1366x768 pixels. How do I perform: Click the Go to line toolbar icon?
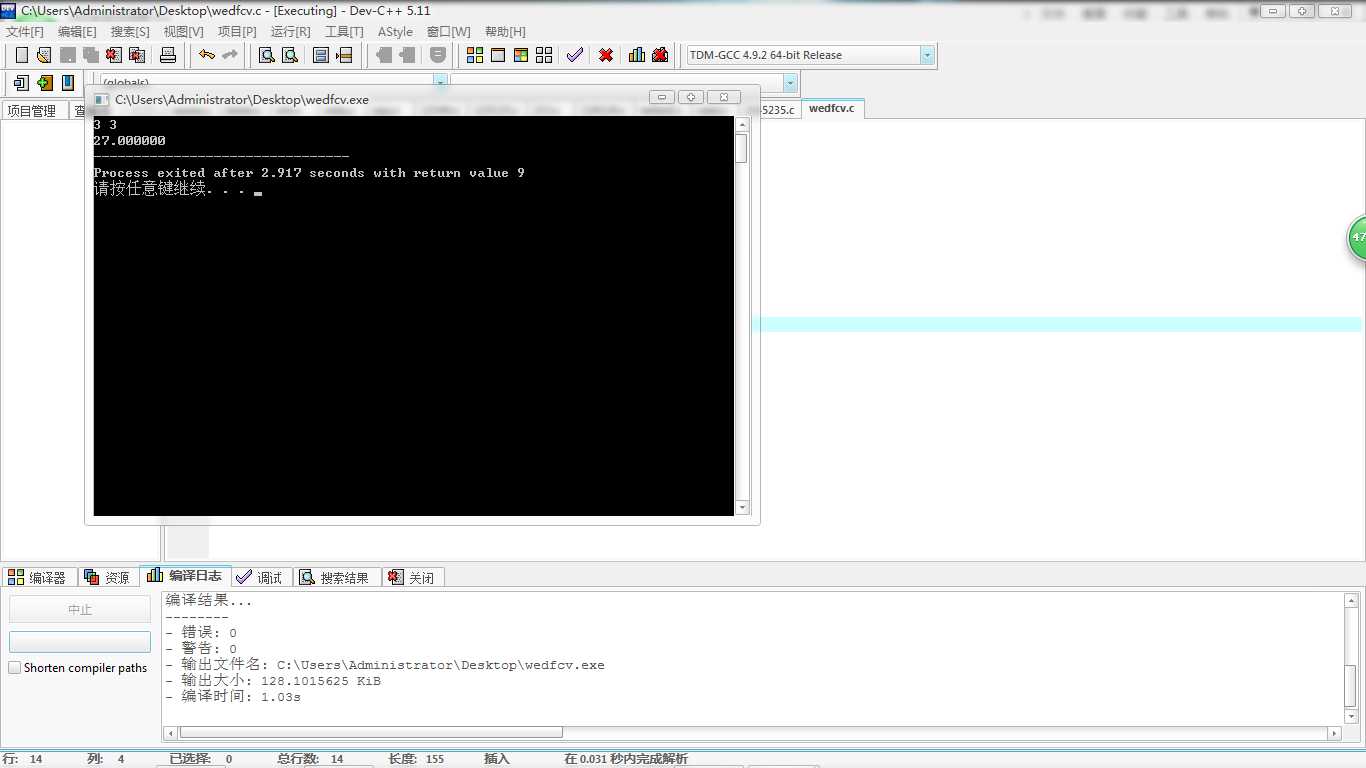344,55
